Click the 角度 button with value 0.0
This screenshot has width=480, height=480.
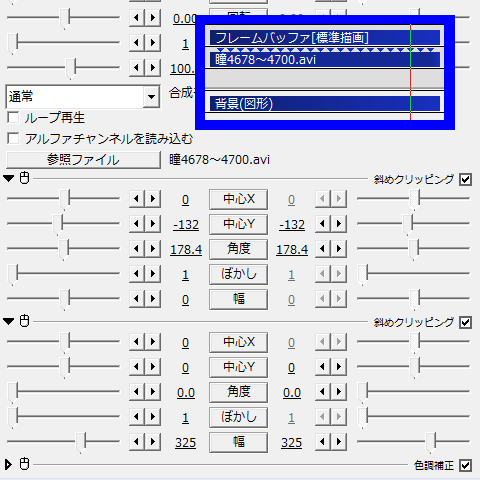coord(238,392)
